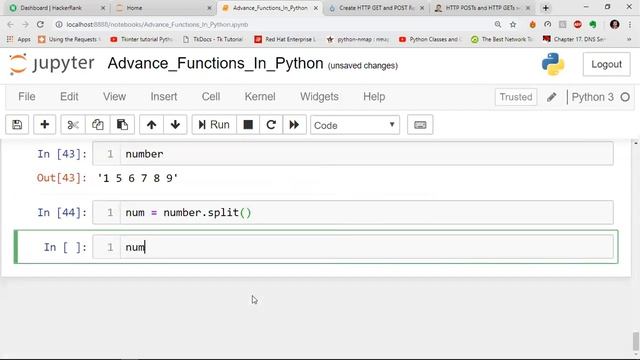Image resolution: width=640 pixels, height=360 pixels.
Task: Click the zoom magnifier icon in address bar
Action: (498, 24)
